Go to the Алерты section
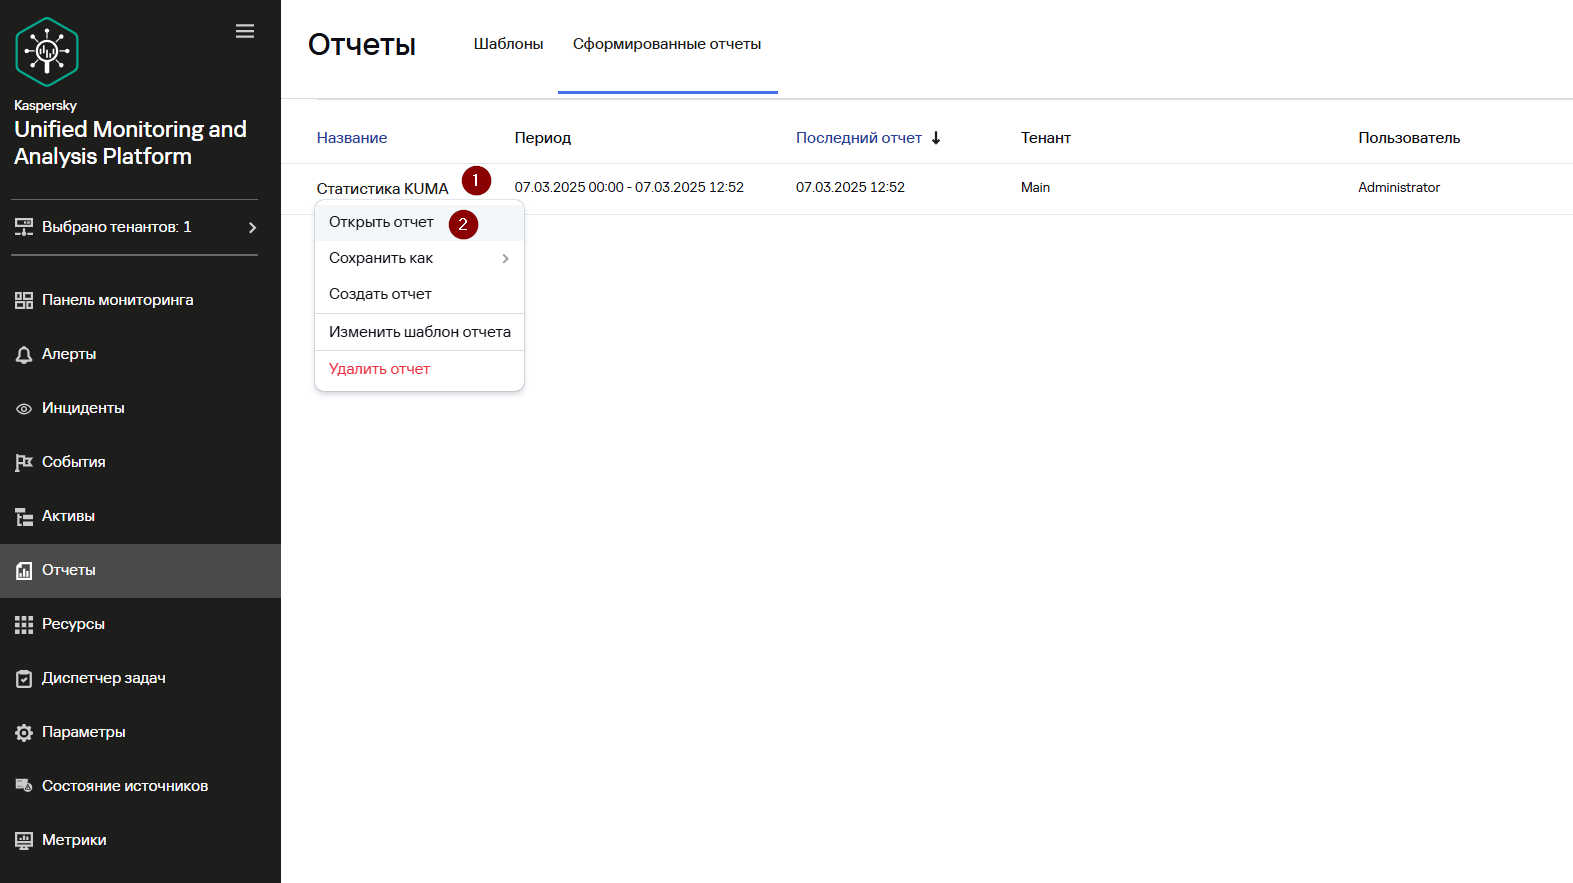Image resolution: width=1573 pixels, height=883 pixels. [140, 354]
